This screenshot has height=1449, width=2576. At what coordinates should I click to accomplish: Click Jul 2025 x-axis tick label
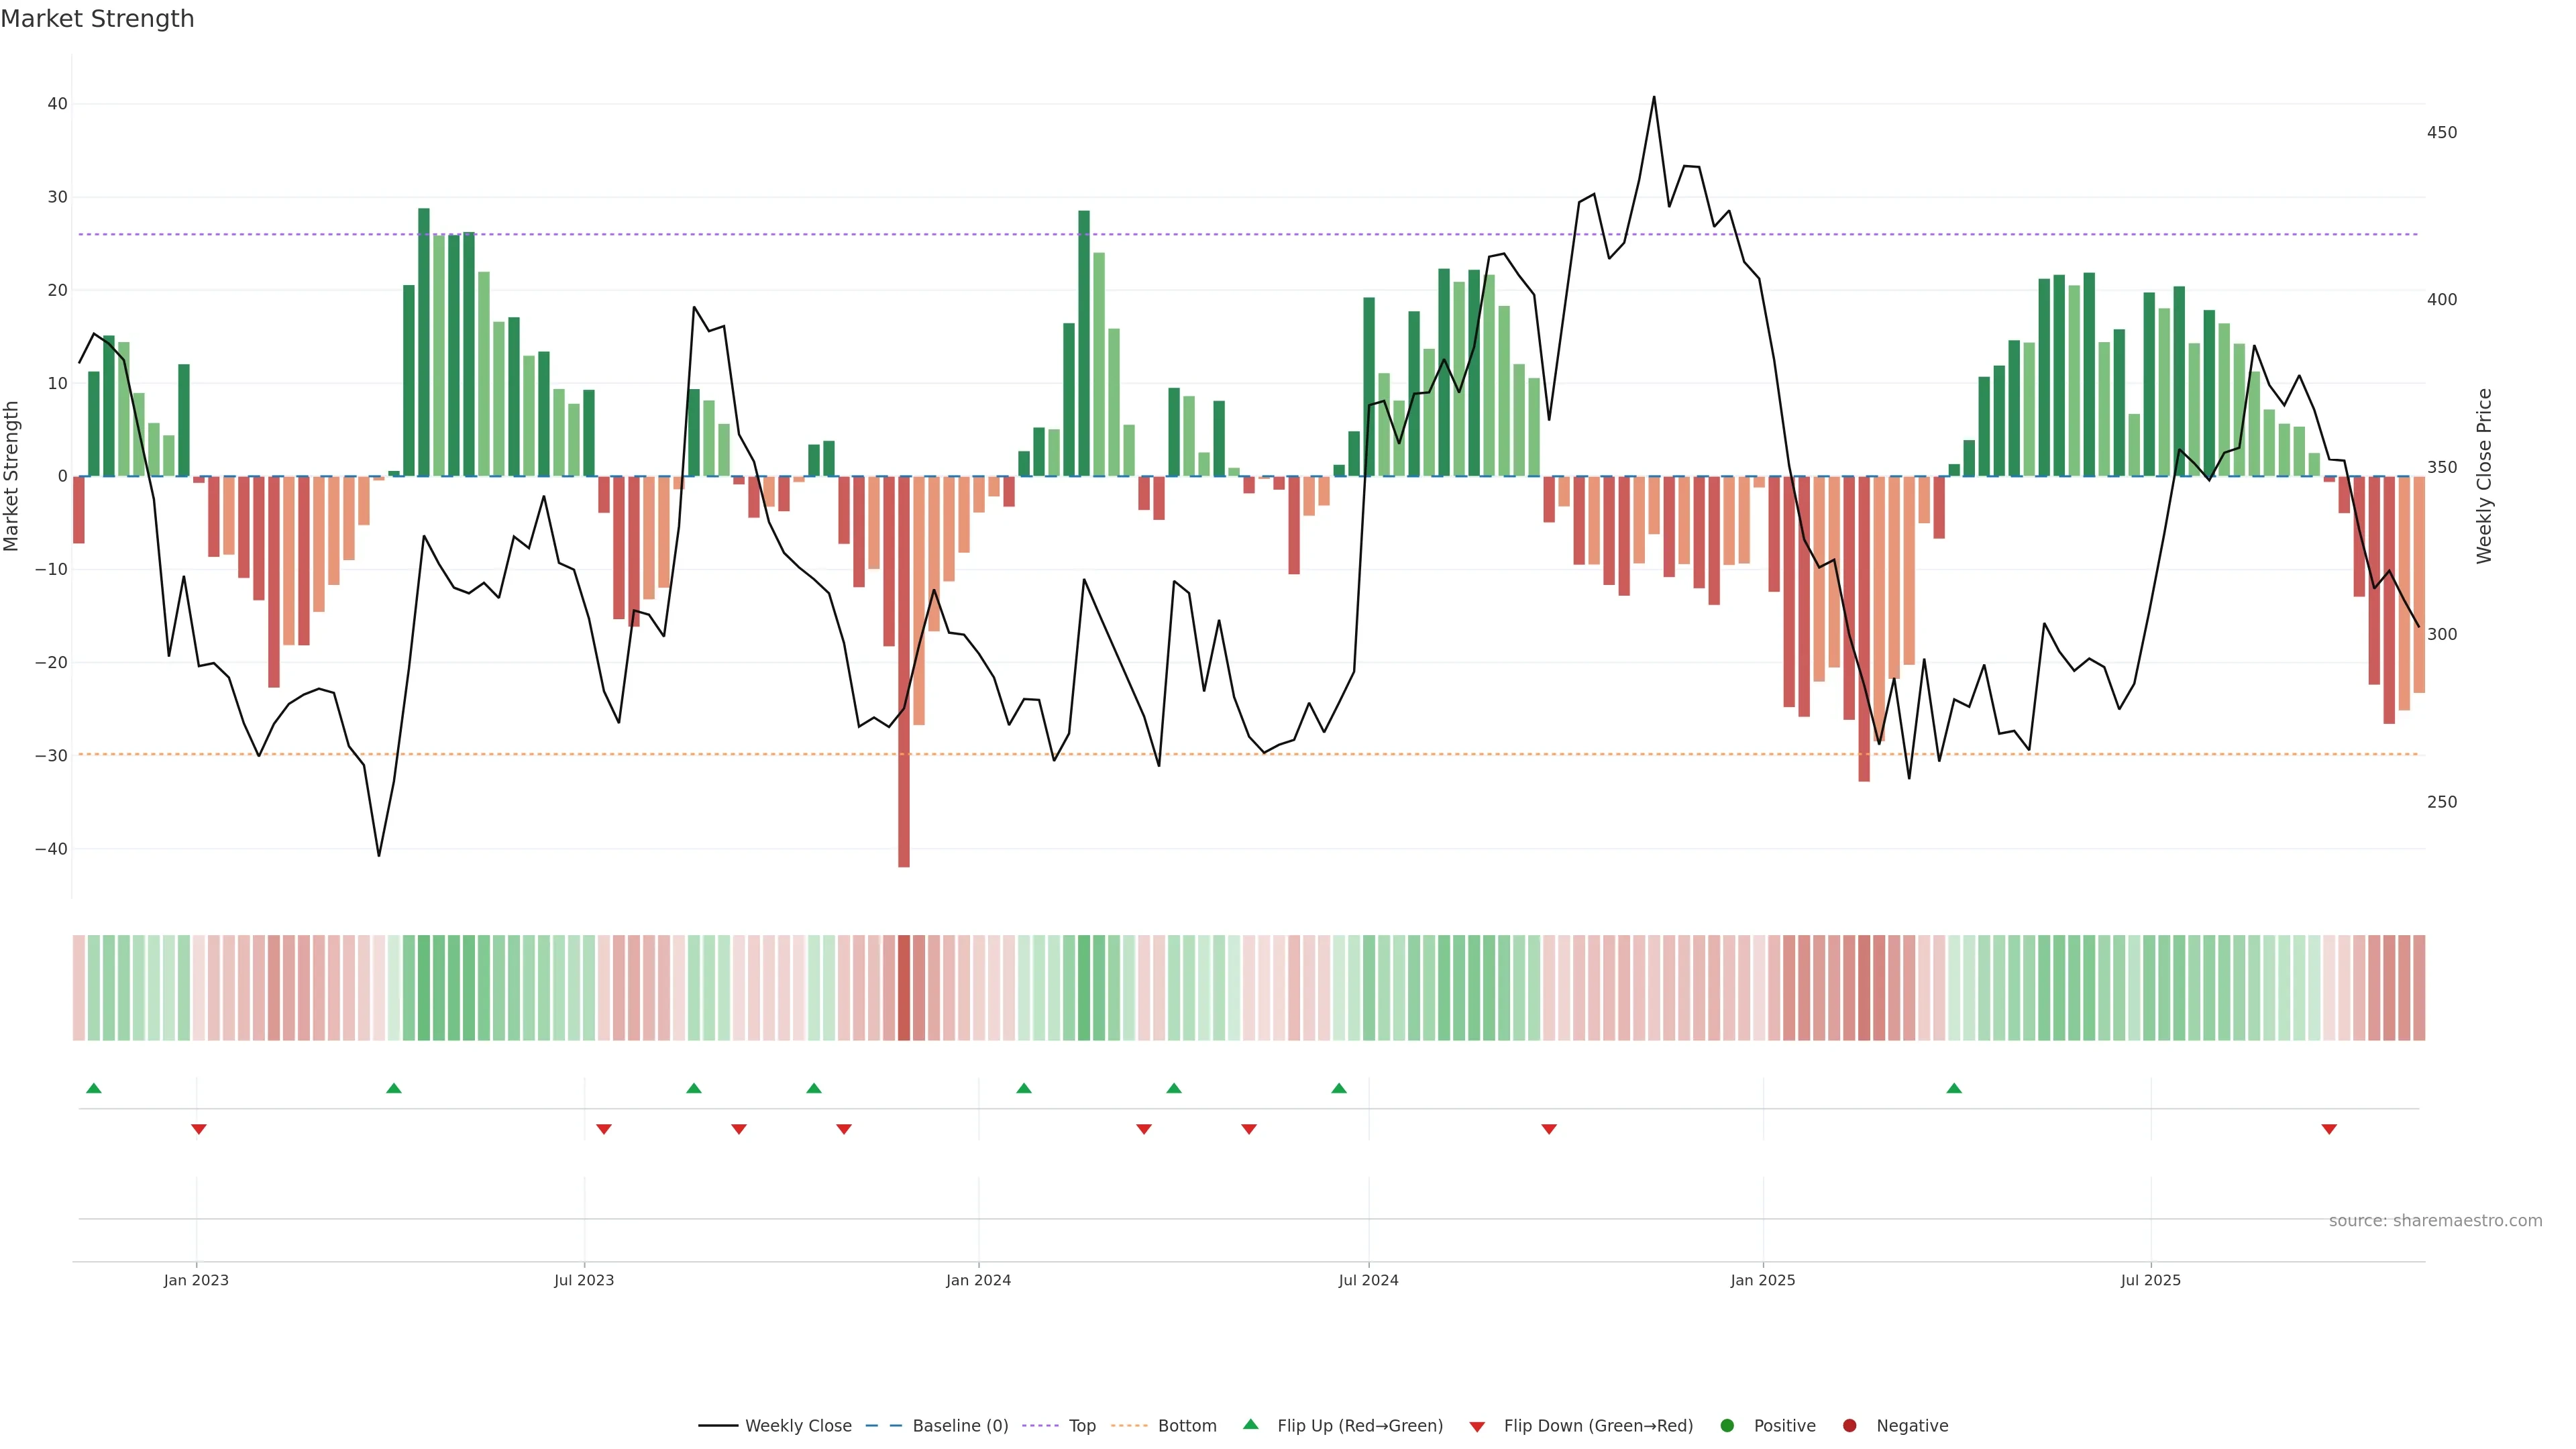pos(2150,1280)
